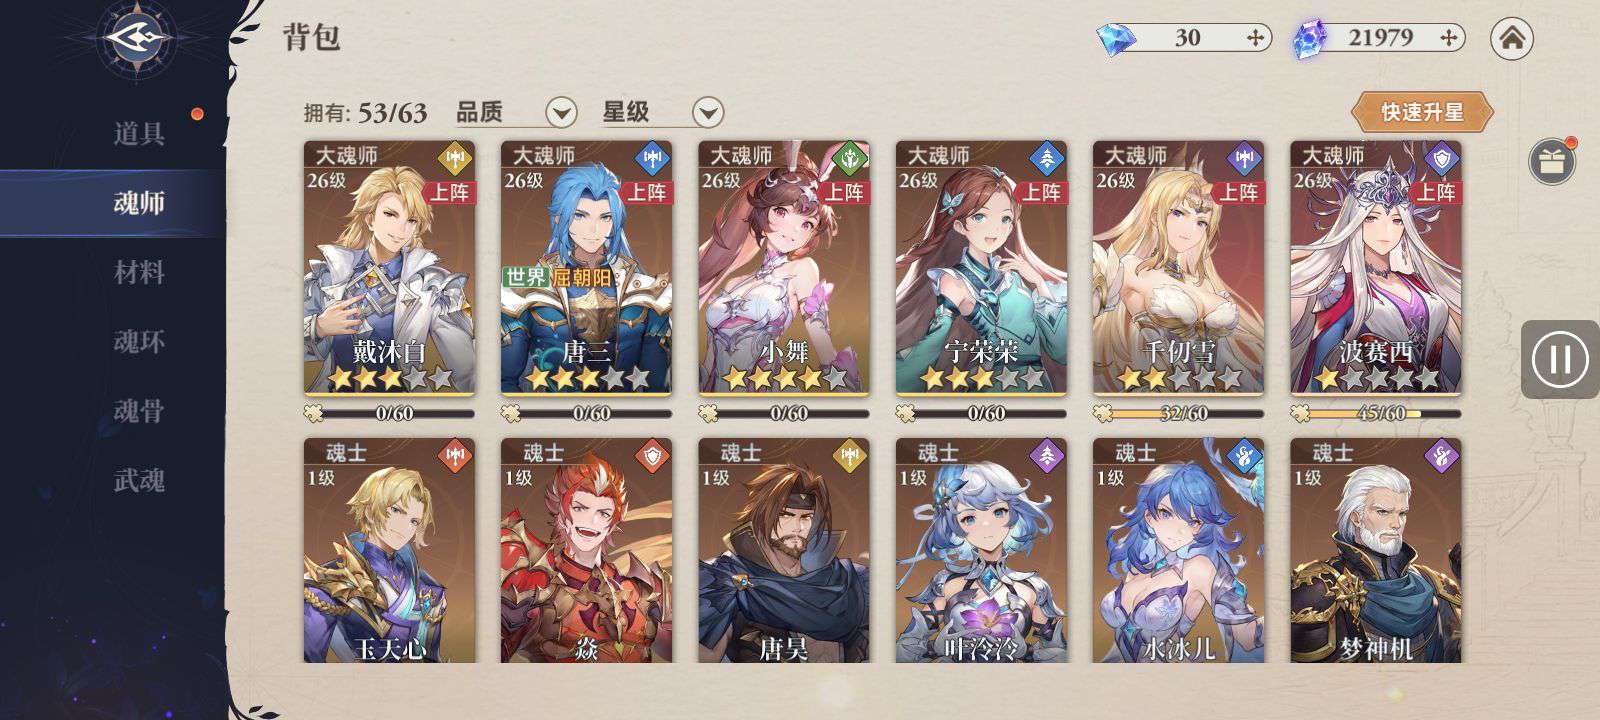Click the blue diamond currency icon

[x=1115, y=39]
